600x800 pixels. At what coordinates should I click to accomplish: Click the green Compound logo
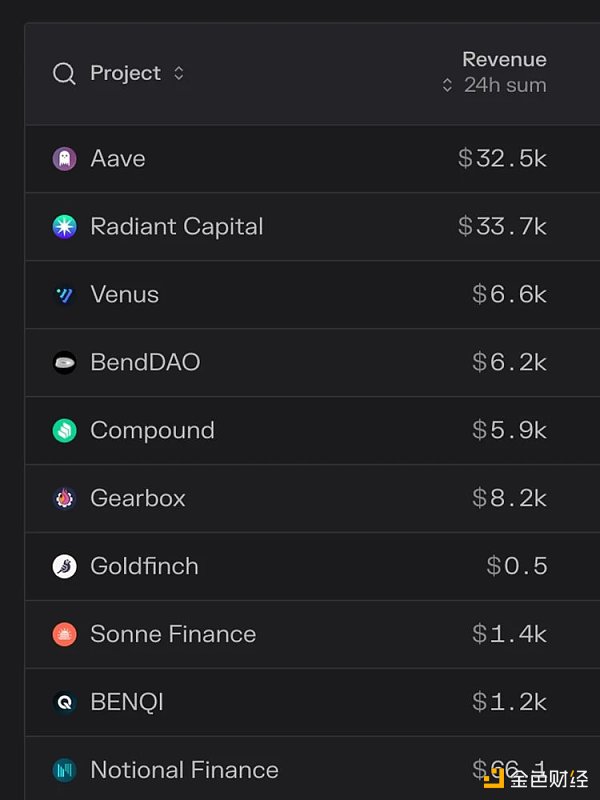click(65, 431)
